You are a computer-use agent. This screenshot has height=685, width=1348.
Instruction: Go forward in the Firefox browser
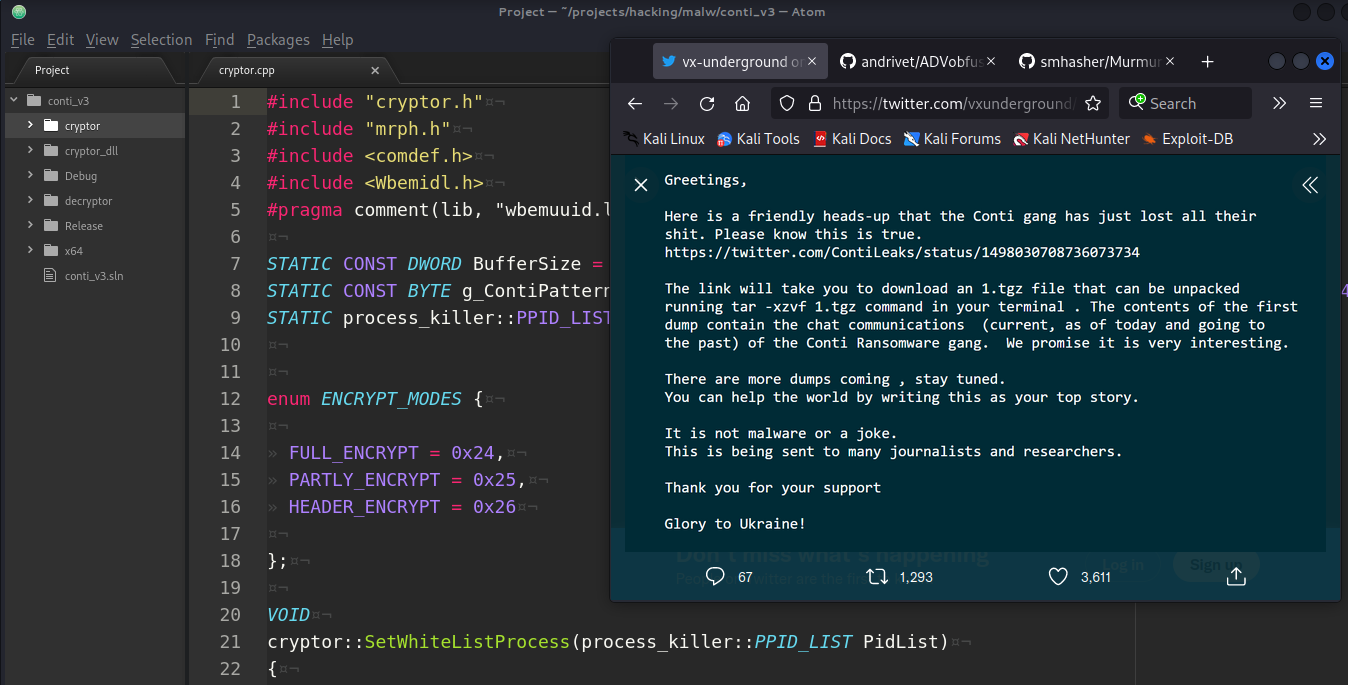pyautogui.click(x=671, y=103)
